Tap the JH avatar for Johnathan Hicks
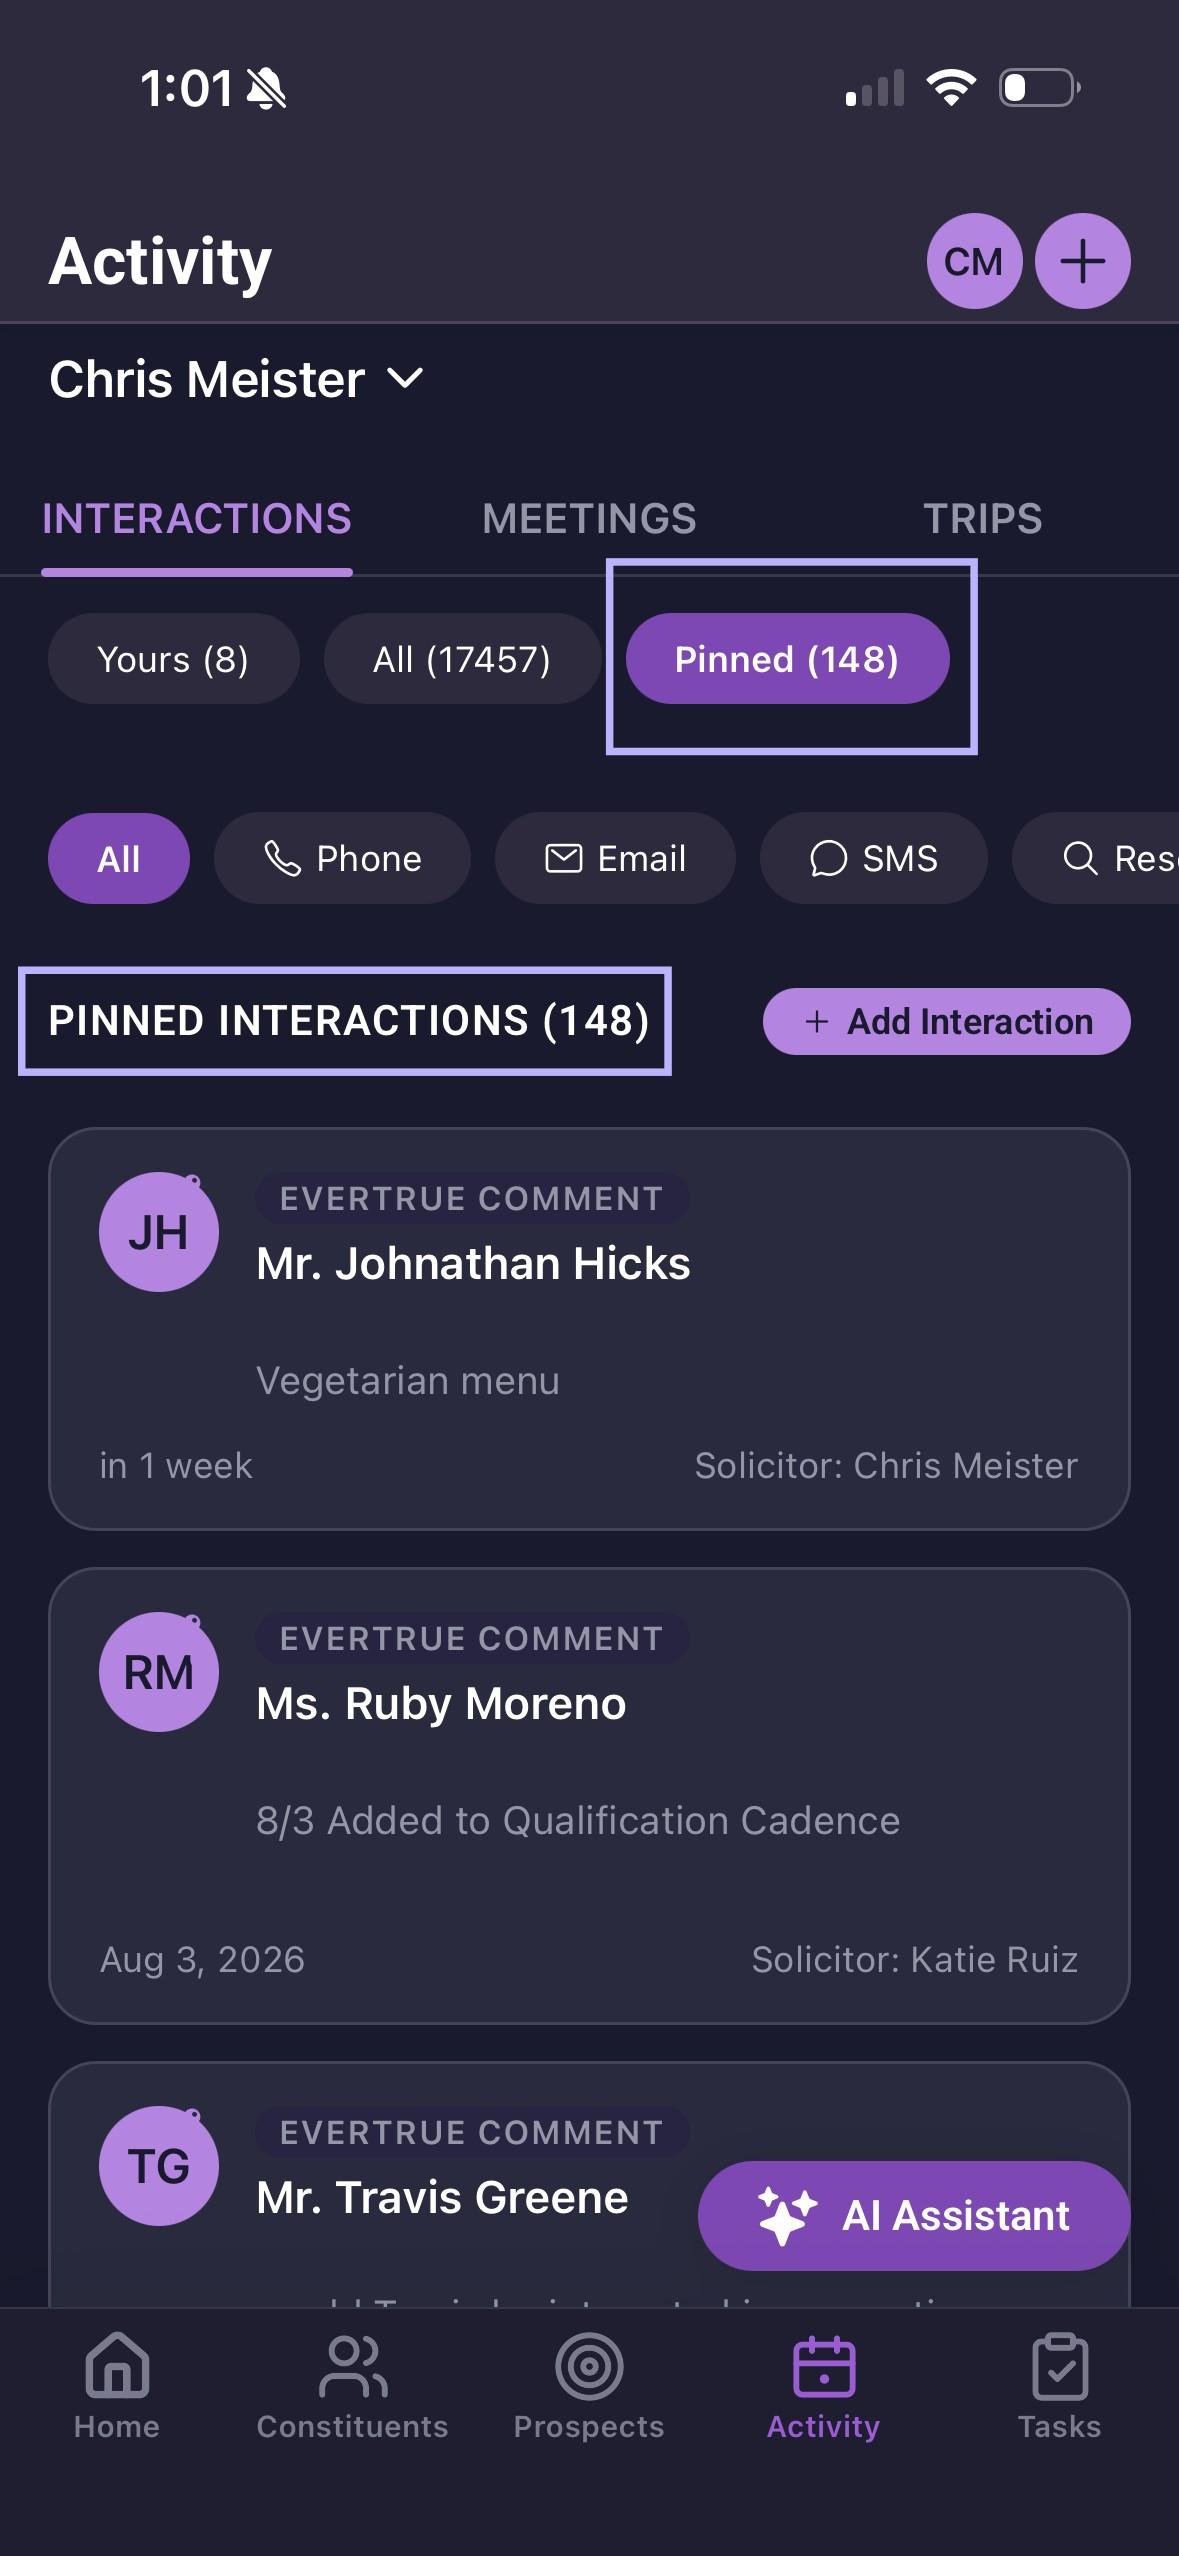Image resolution: width=1179 pixels, height=2556 pixels. [x=158, y=1232]
